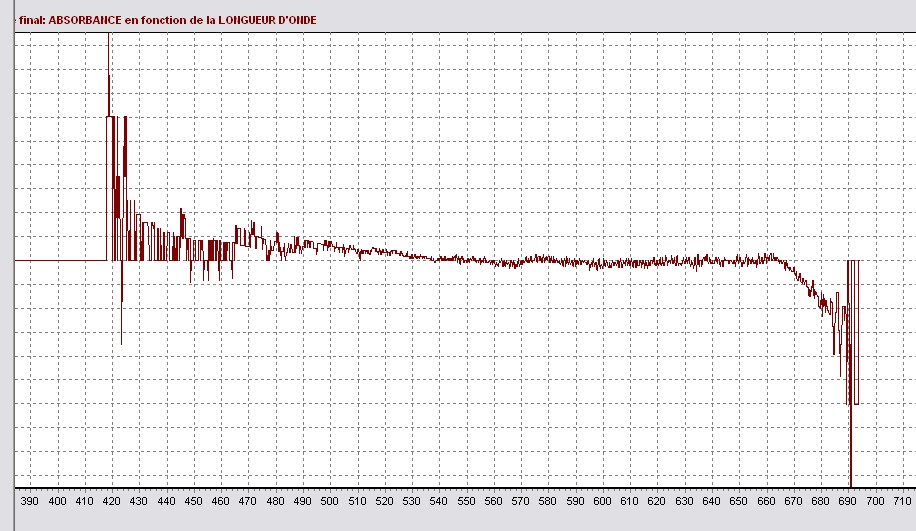This screenshot has height=531, width=916.
Task: Select the 420 tick label on the x-axis
Action: coord(111,501)
